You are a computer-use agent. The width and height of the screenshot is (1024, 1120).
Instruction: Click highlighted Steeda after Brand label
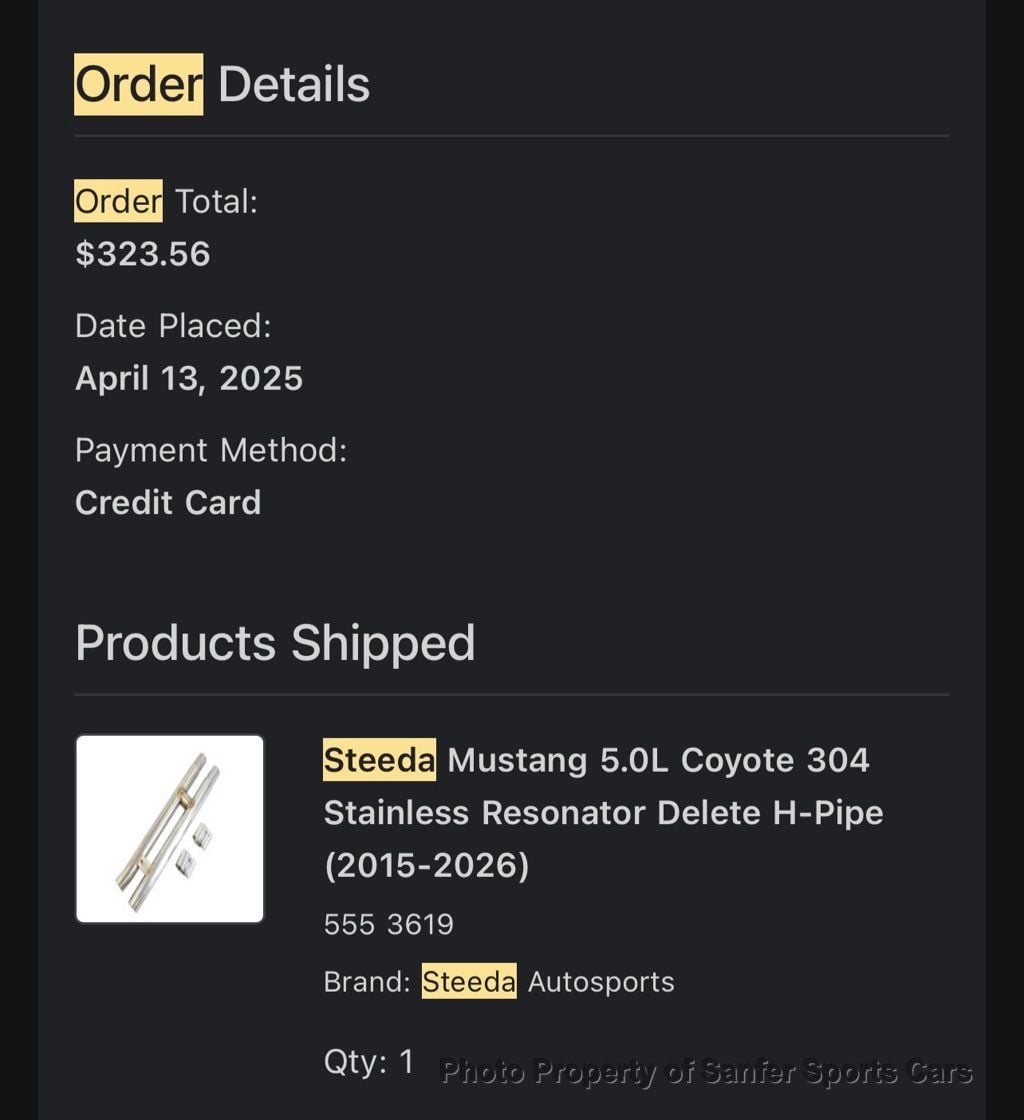click(x=469, y=982)
